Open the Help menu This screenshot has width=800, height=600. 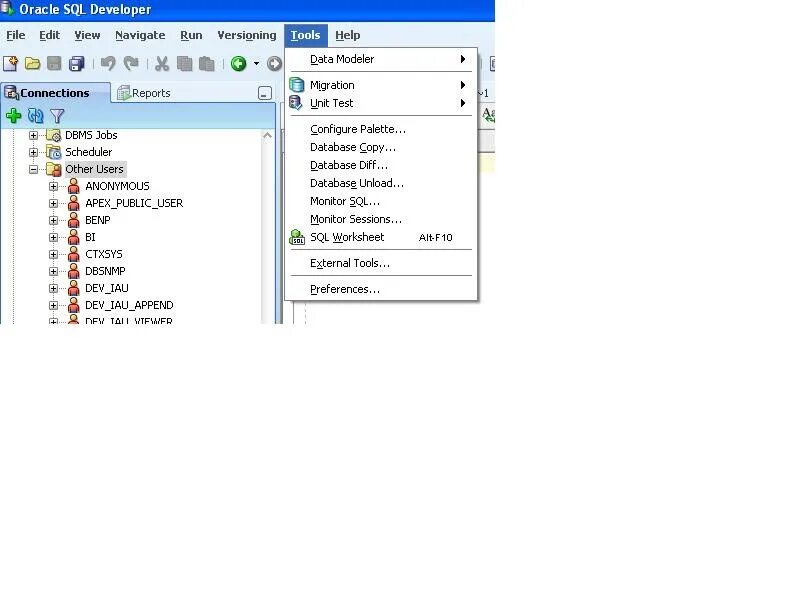(x=348, y=35)
